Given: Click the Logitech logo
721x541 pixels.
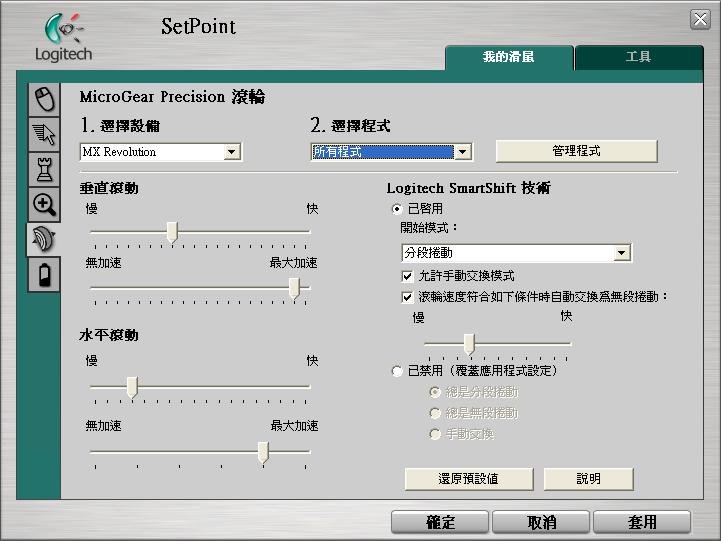Looking at the screenshot, I should [63, 38].
